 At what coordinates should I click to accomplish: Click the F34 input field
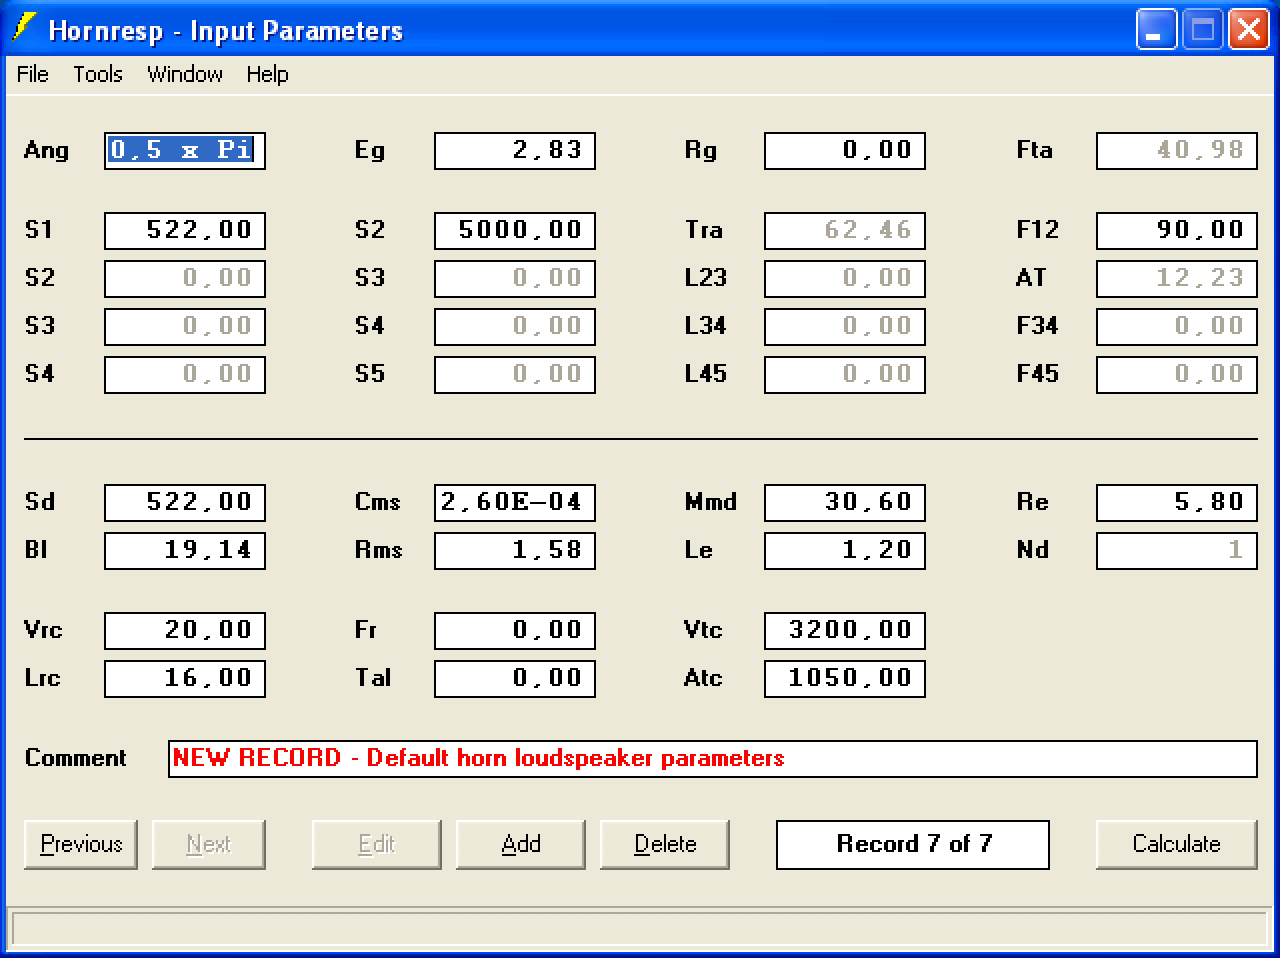click(1177, 326)
